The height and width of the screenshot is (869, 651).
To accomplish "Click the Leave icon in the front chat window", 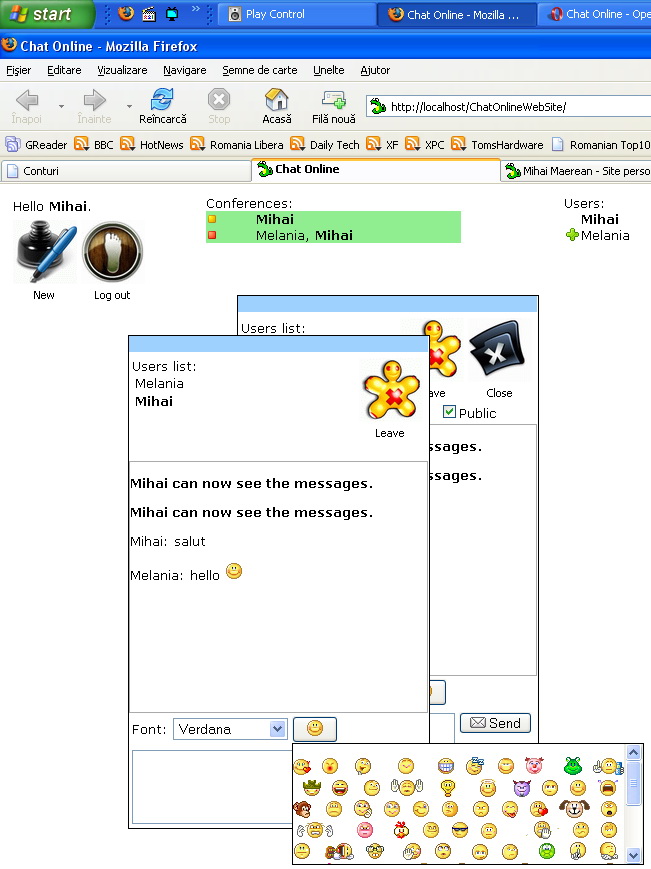I will (x=390, y=394).
